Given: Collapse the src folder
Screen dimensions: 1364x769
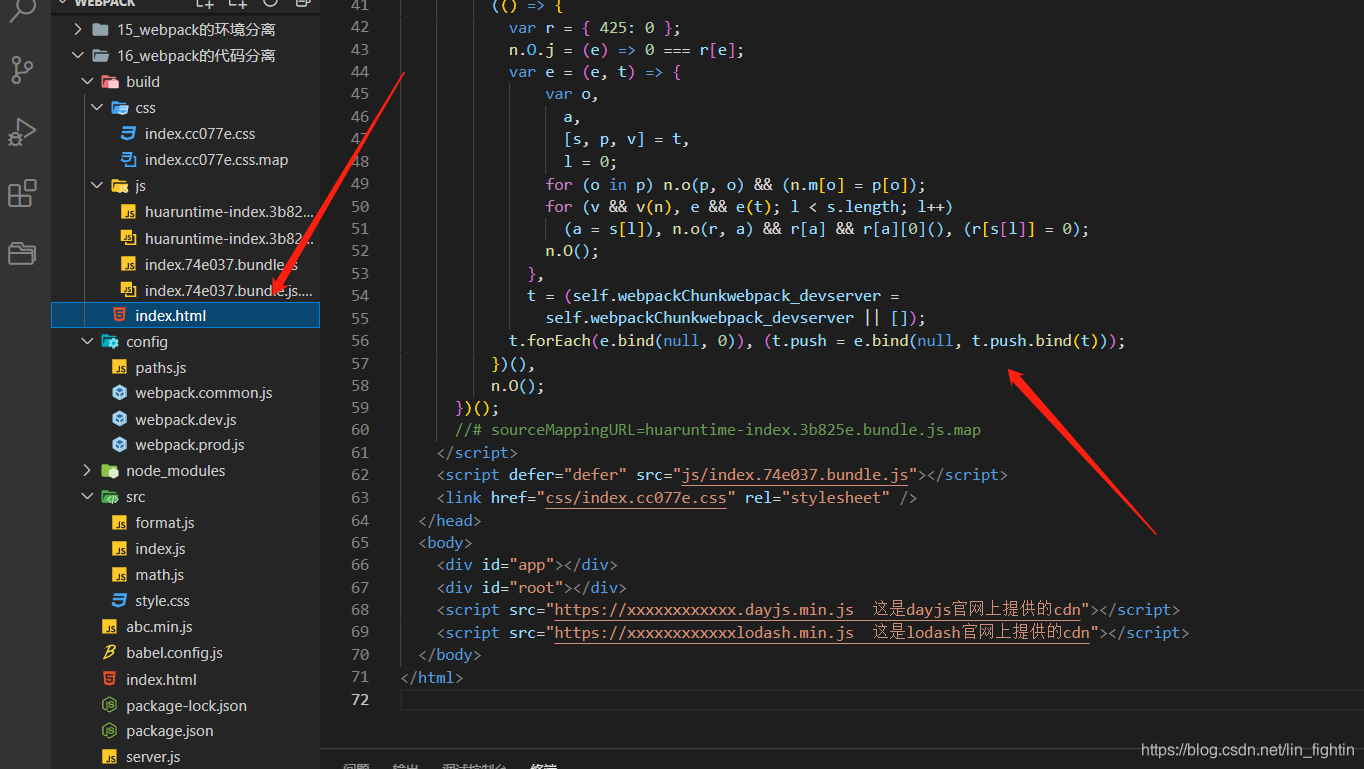Looking at the screenshot, I should tap(88, 497).
